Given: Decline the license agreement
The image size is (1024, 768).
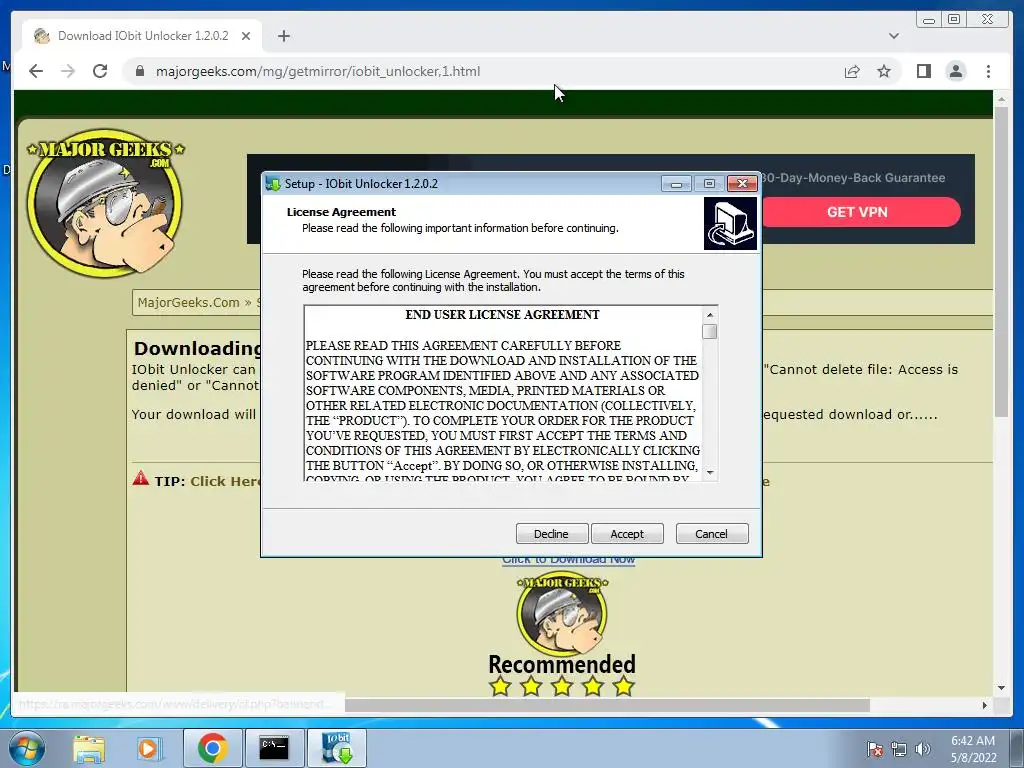Looking at the screenshot, I should point(551,534).
